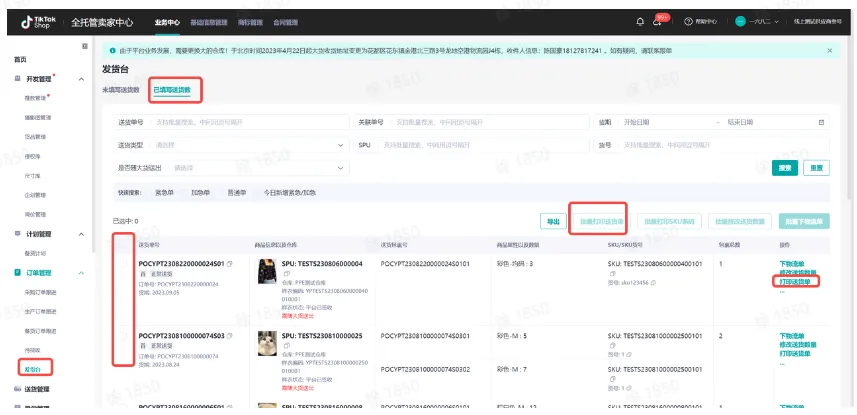
Task: Open the notification bell
Action: click(640, 22)
